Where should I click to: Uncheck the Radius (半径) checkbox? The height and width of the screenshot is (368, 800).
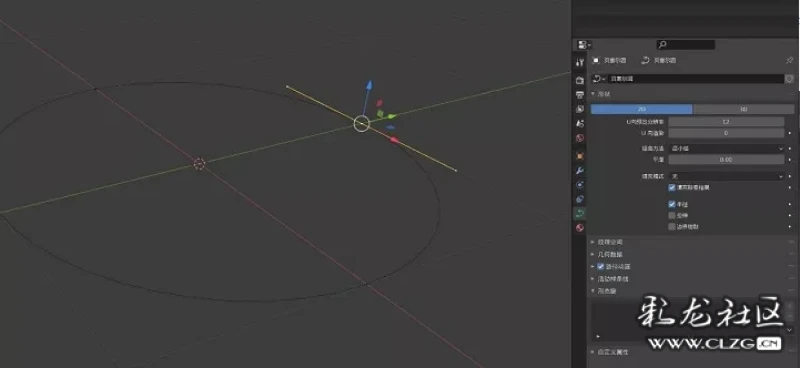click(672, 204)
